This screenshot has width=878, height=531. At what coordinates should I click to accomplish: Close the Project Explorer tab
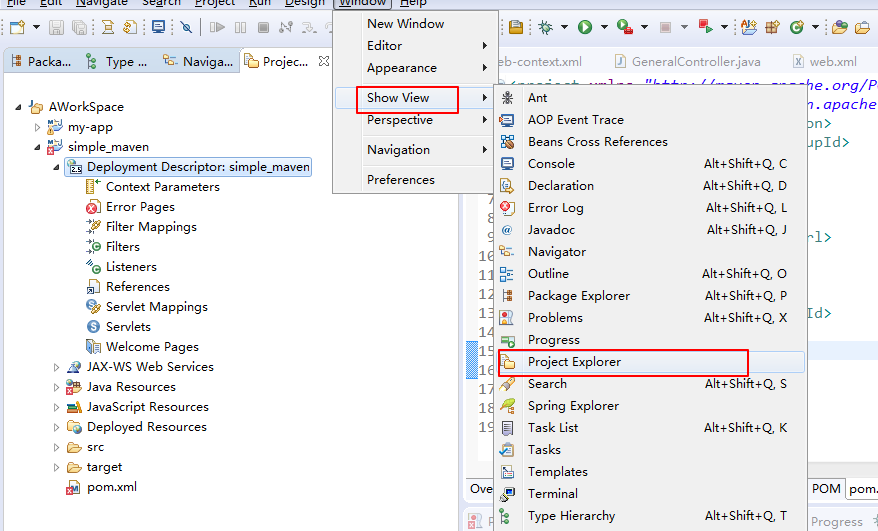coord(324,61)
